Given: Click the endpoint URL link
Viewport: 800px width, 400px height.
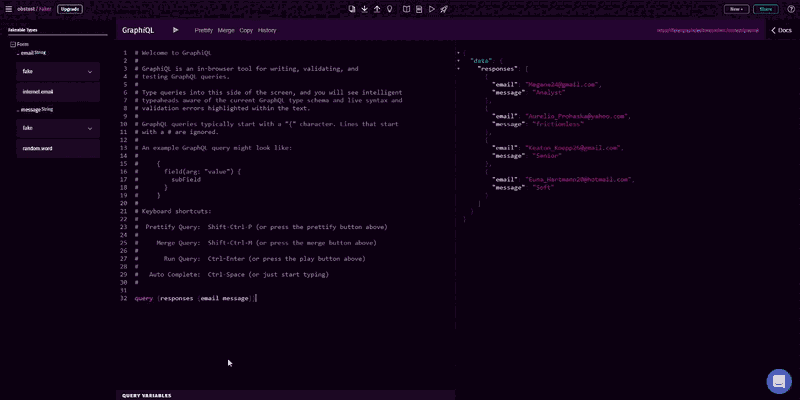Looking at the screenshot, I should [x=708, y=30].
